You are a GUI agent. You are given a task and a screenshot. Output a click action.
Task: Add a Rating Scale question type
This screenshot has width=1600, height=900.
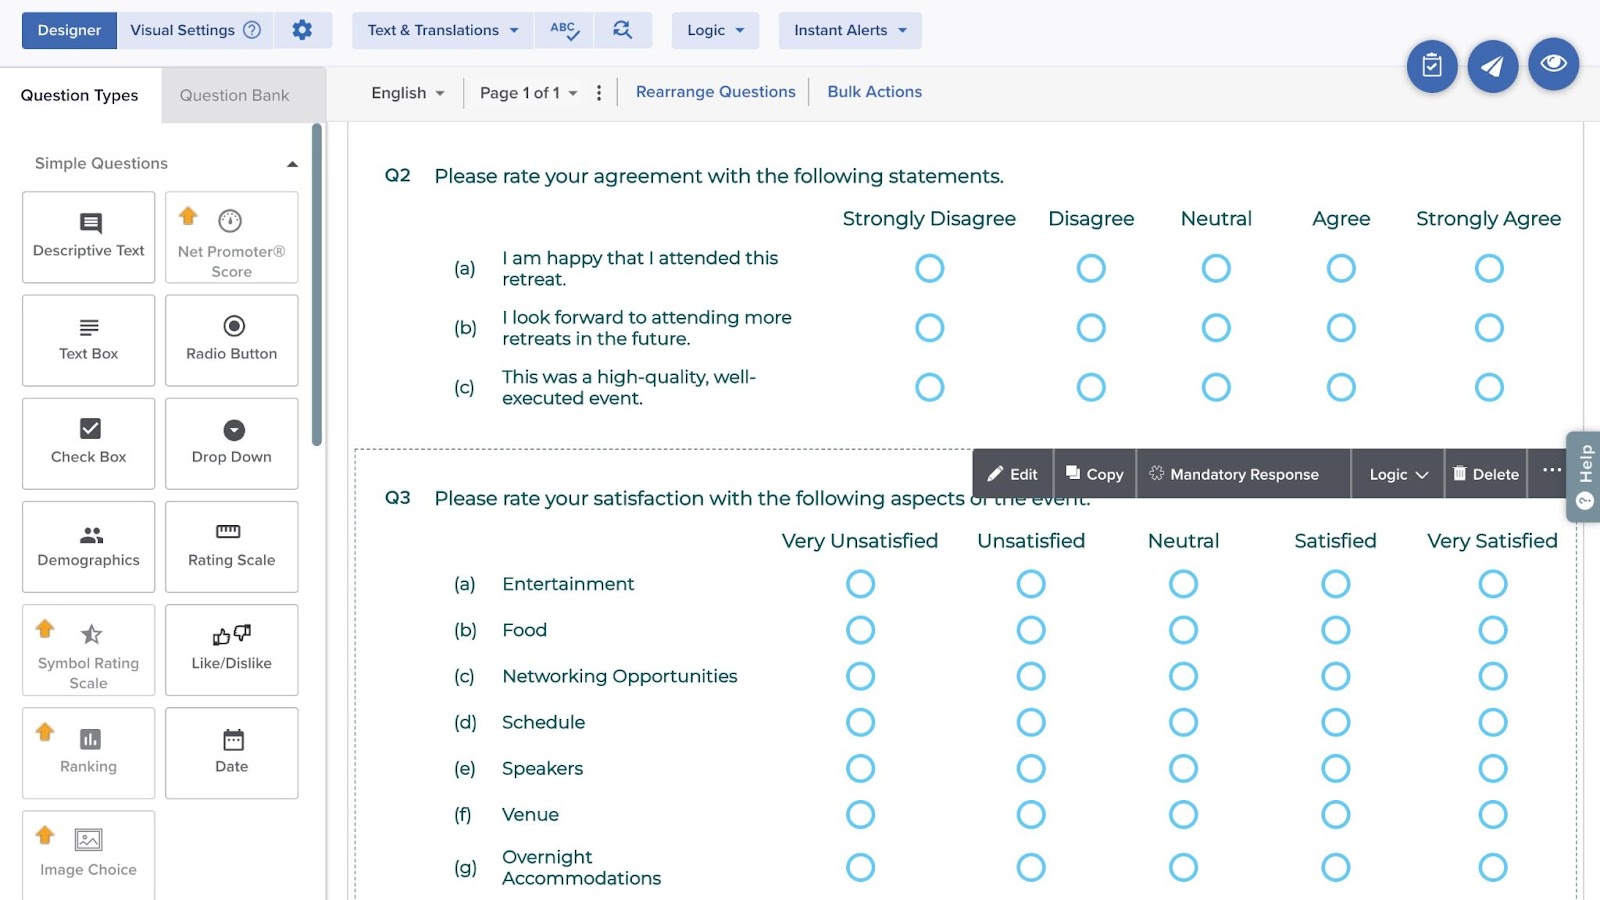click(232, 546)
